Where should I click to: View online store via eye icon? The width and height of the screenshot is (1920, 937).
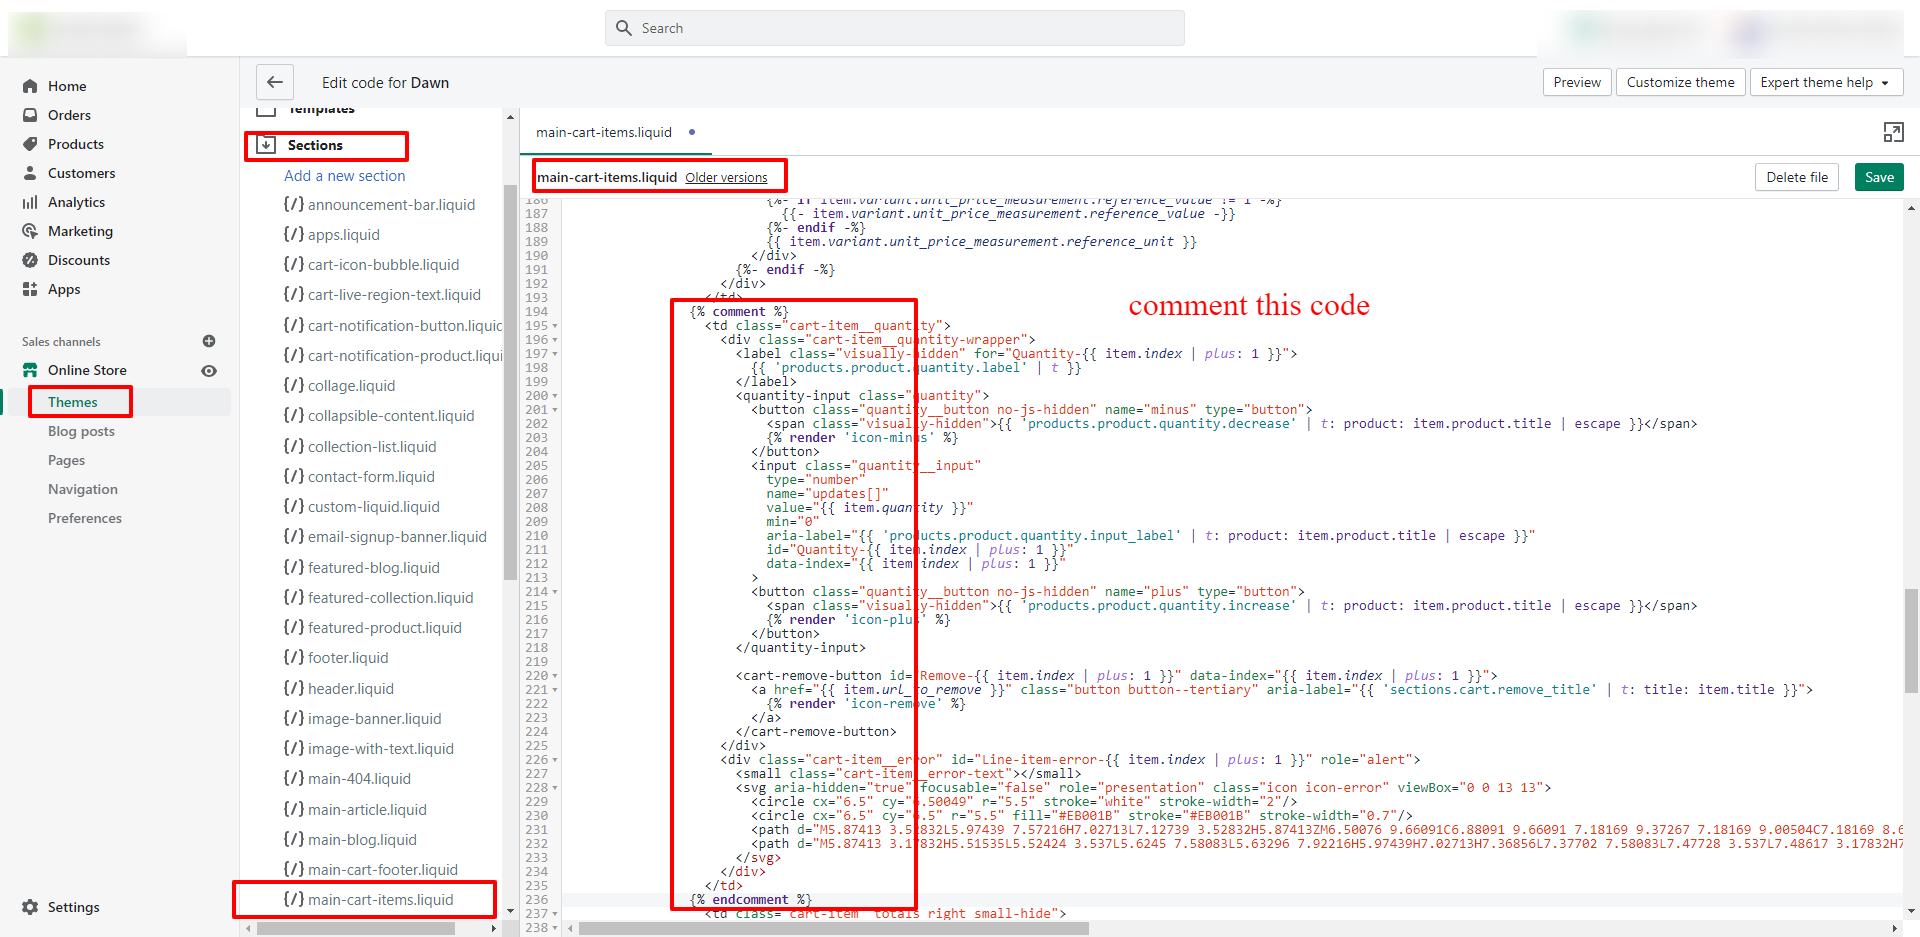209,370
